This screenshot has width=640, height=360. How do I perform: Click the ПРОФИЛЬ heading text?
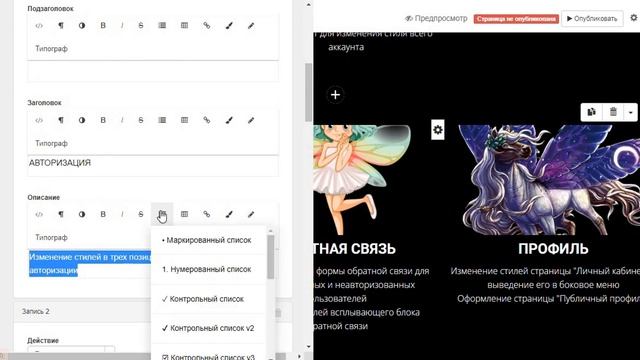coord(553,249)
